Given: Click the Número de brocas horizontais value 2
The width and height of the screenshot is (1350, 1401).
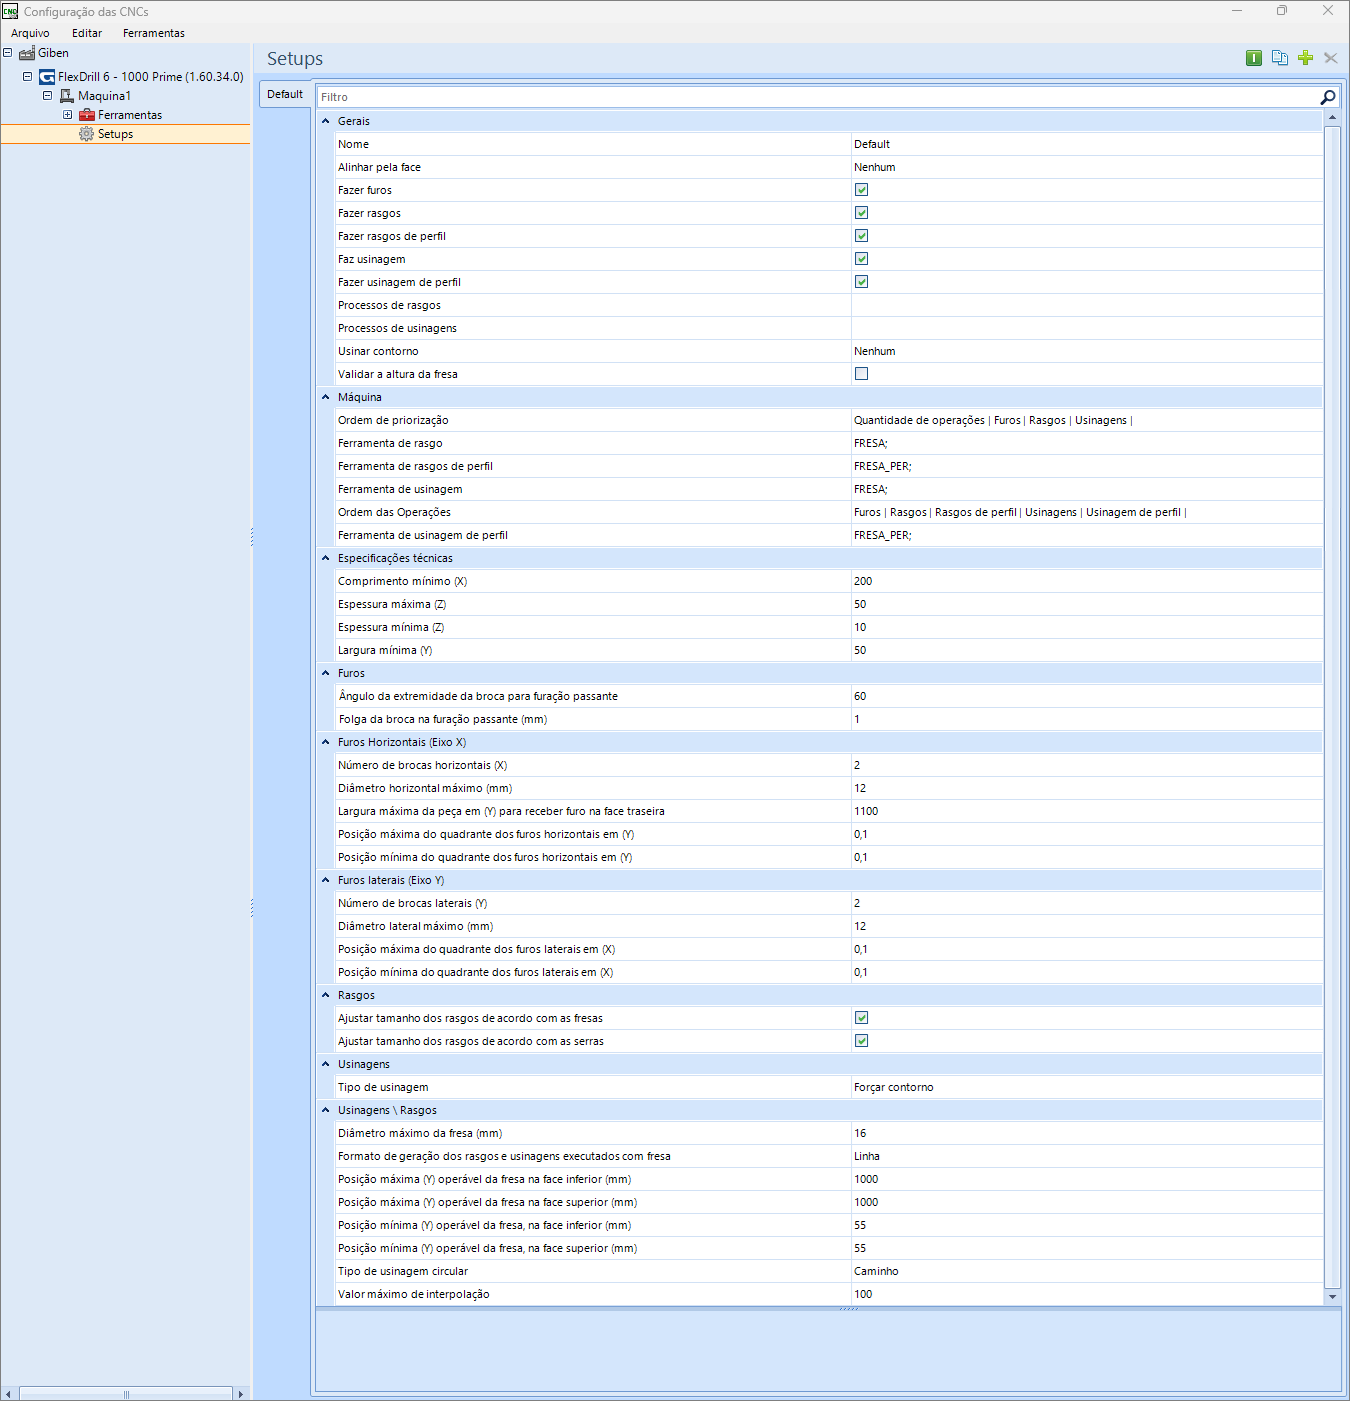Looking at the screenshot, I should tap(1087, 765).
